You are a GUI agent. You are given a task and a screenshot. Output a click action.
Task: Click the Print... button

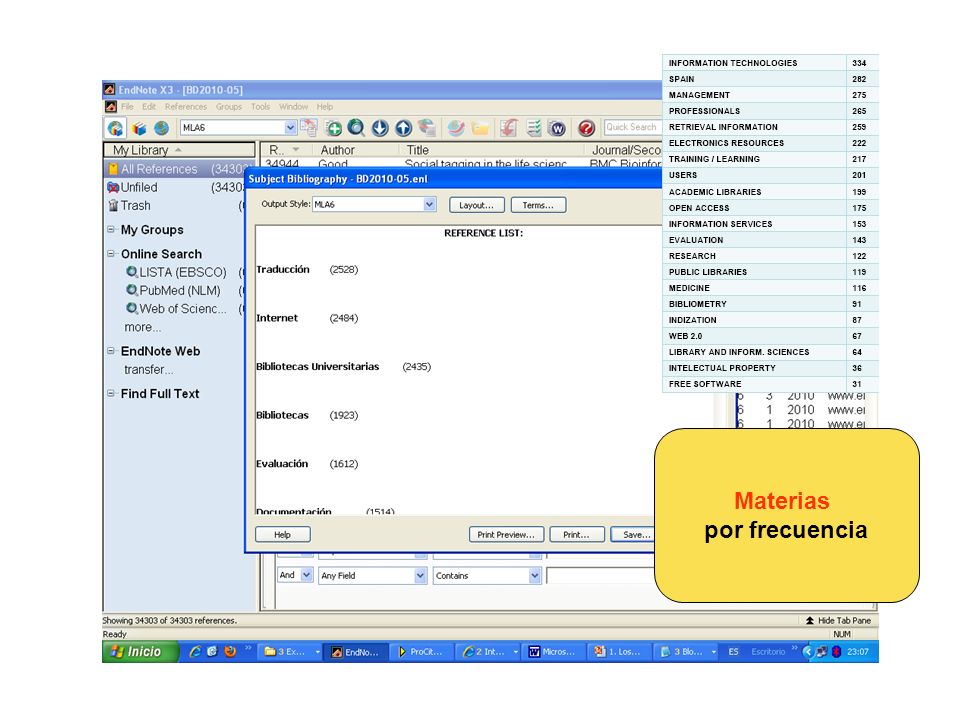(x=576, y=534)
